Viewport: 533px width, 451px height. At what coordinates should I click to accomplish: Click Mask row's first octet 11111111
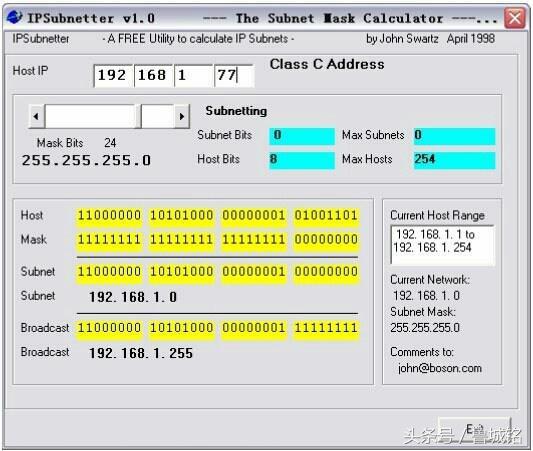pyautogui.click(x=109, y=240)
